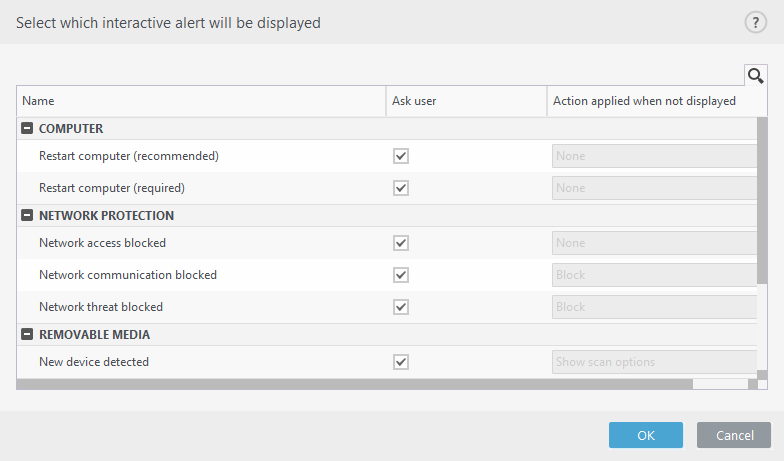
Task: Uncheck Ask user for Restart computer (recommended)
Action: (400, 156)
